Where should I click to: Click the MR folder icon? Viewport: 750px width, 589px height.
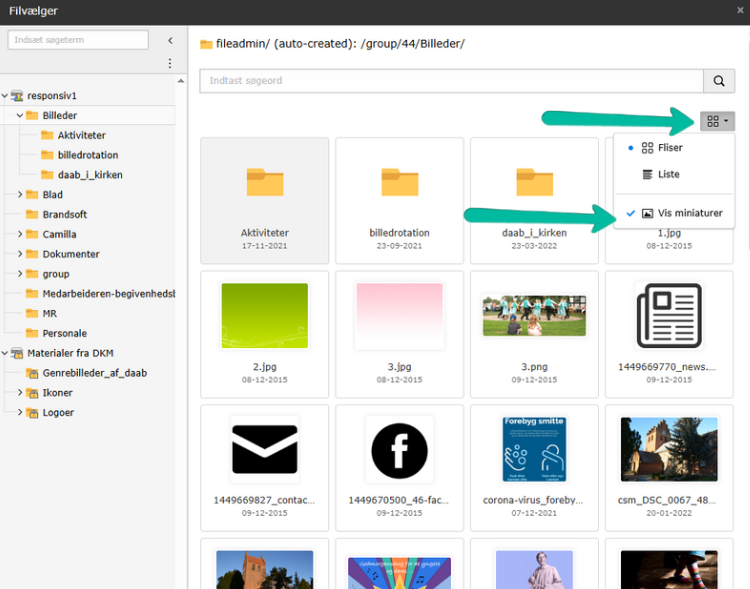32,313
